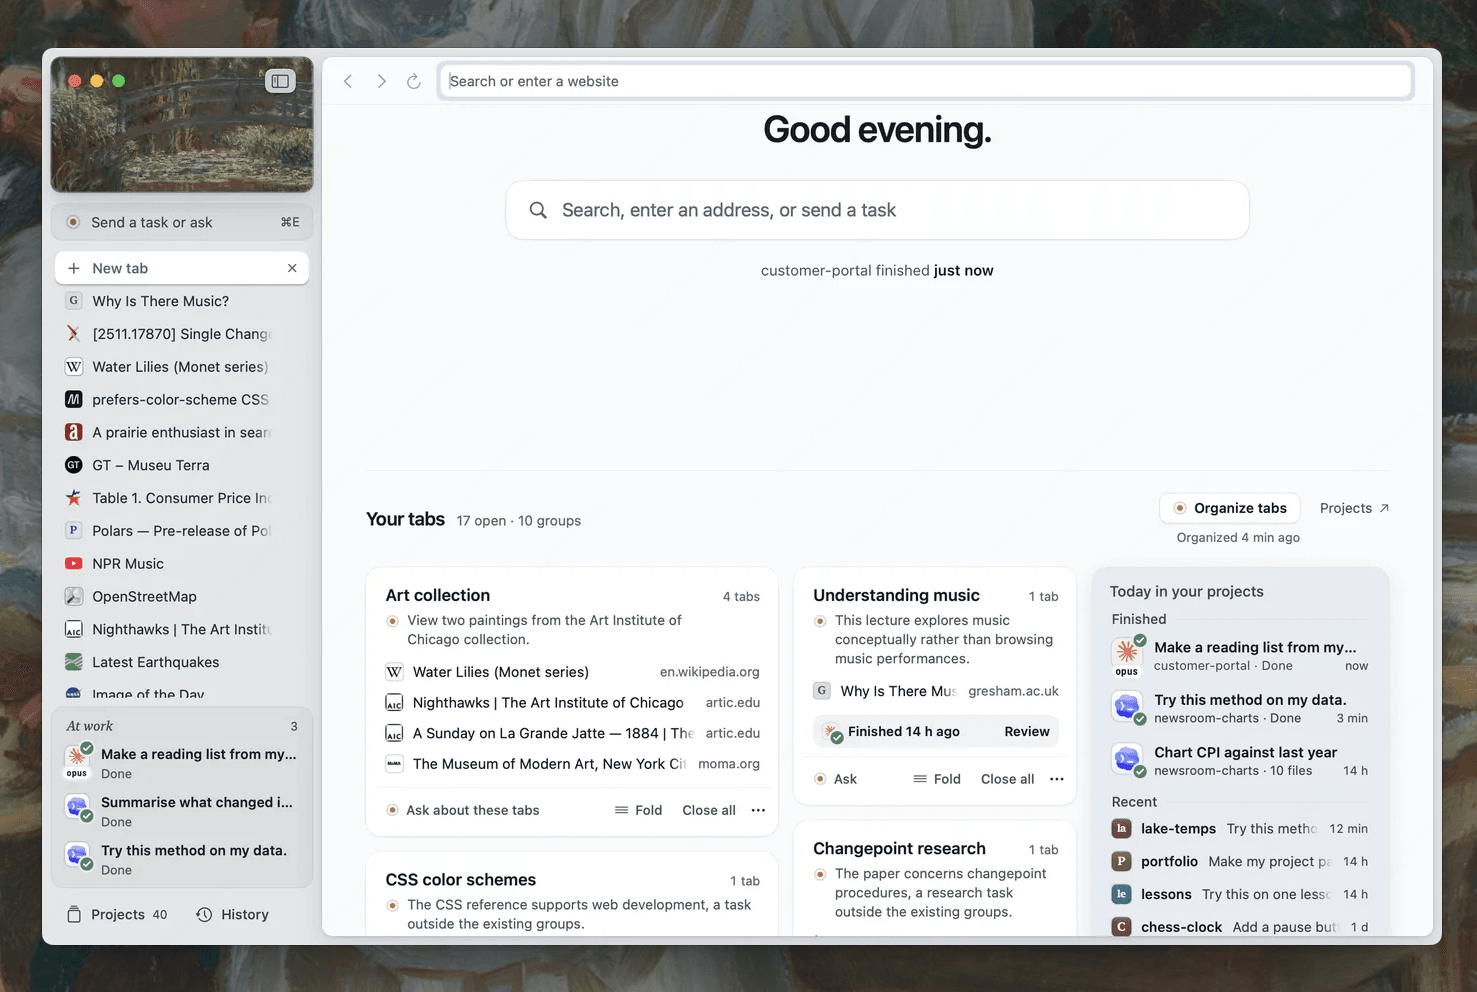This screenshot has width=1477, height=992.
Task: Open the Projects icon in sidebar footer
Action: (x=74, y=914)
